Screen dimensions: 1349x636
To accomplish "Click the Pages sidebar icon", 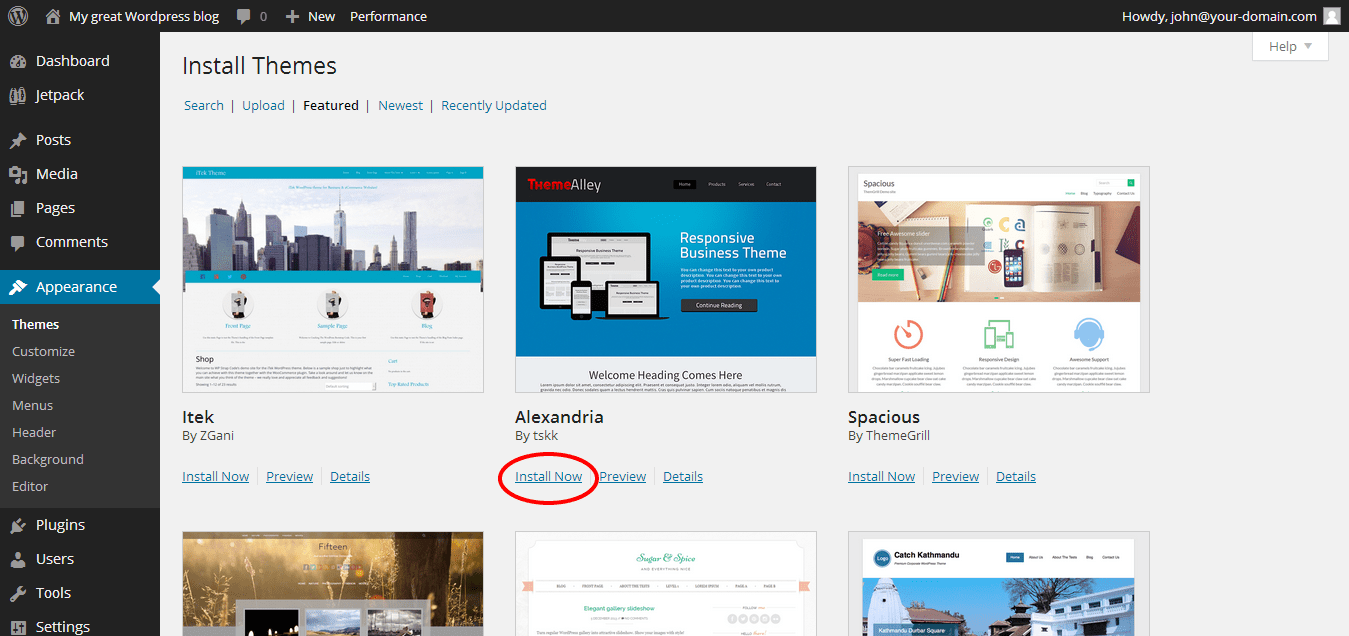I will 18,208.
